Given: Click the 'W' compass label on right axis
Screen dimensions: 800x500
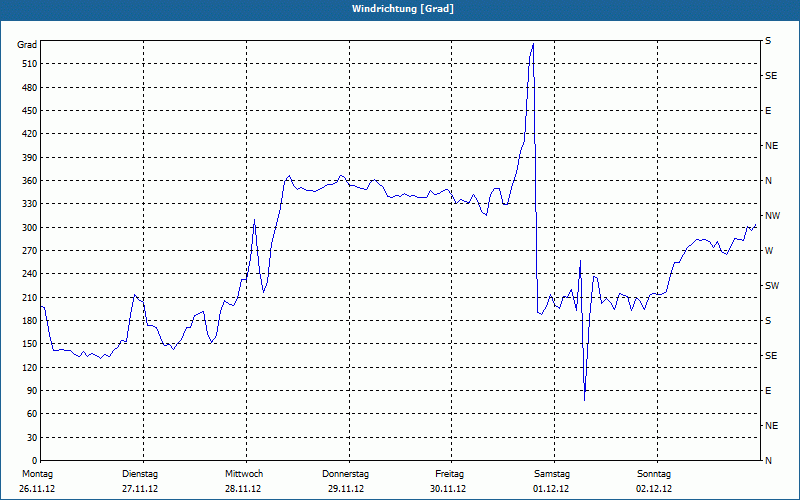Looking at the screenshot, I should coord(769,251).
